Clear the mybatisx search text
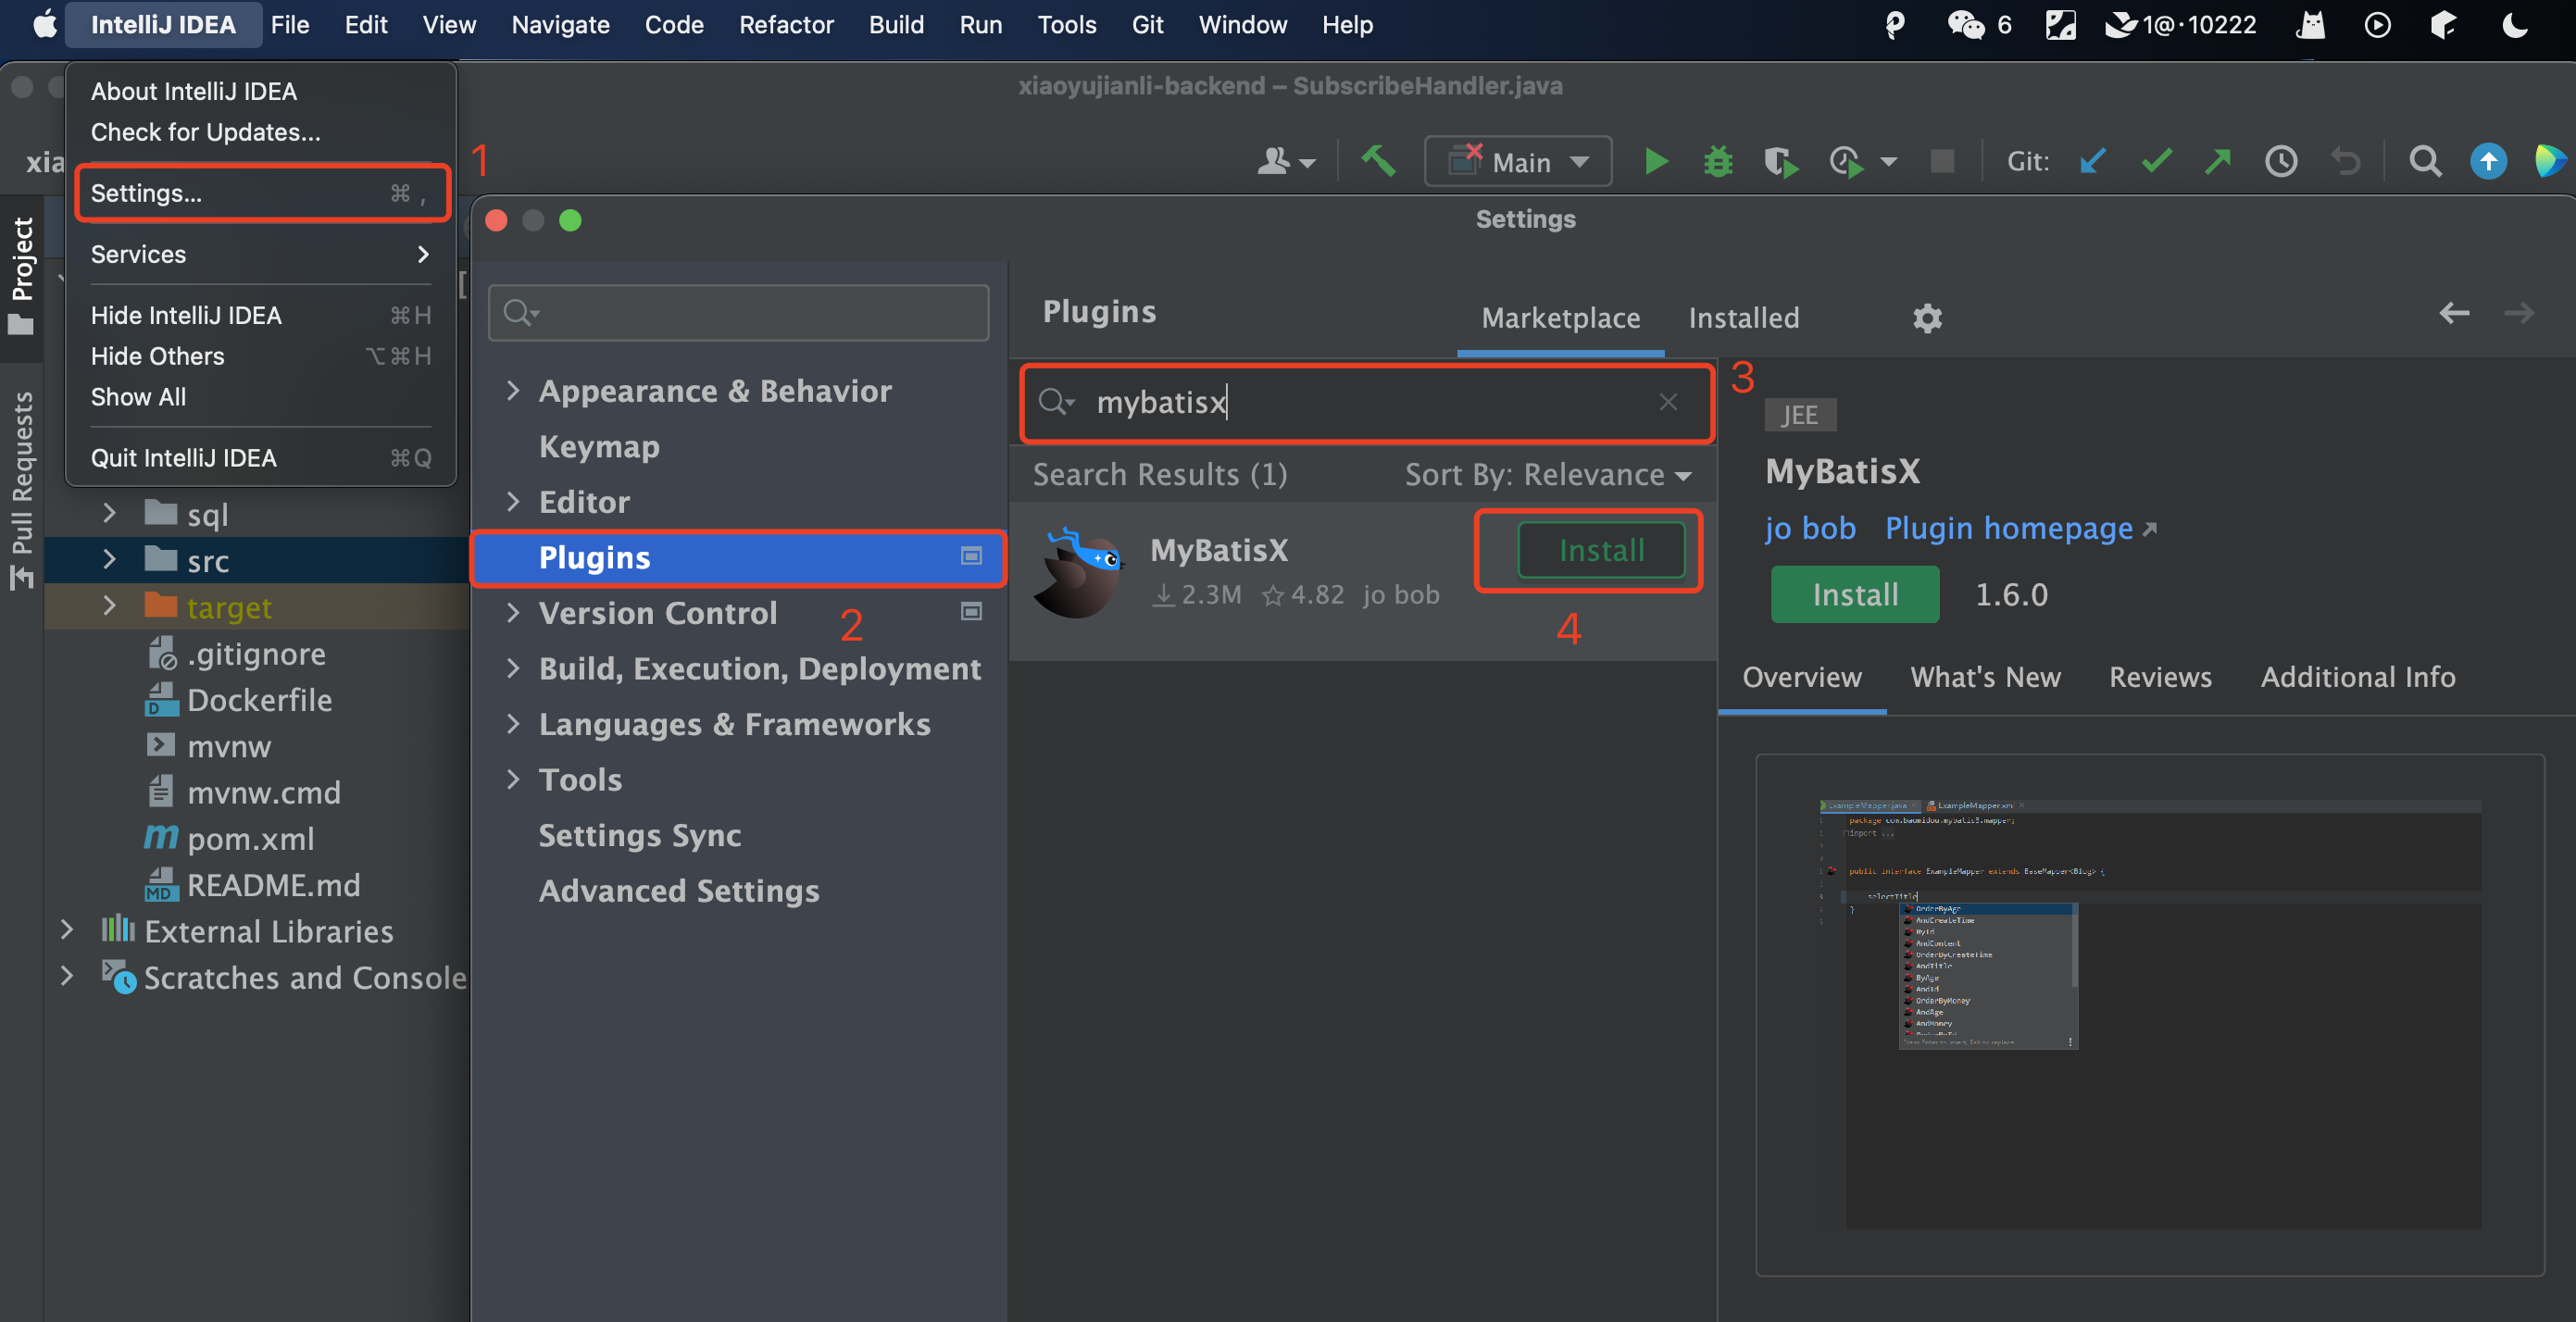The height and width of the screenshot is (1322, 2576). [x=1668, y=402]
